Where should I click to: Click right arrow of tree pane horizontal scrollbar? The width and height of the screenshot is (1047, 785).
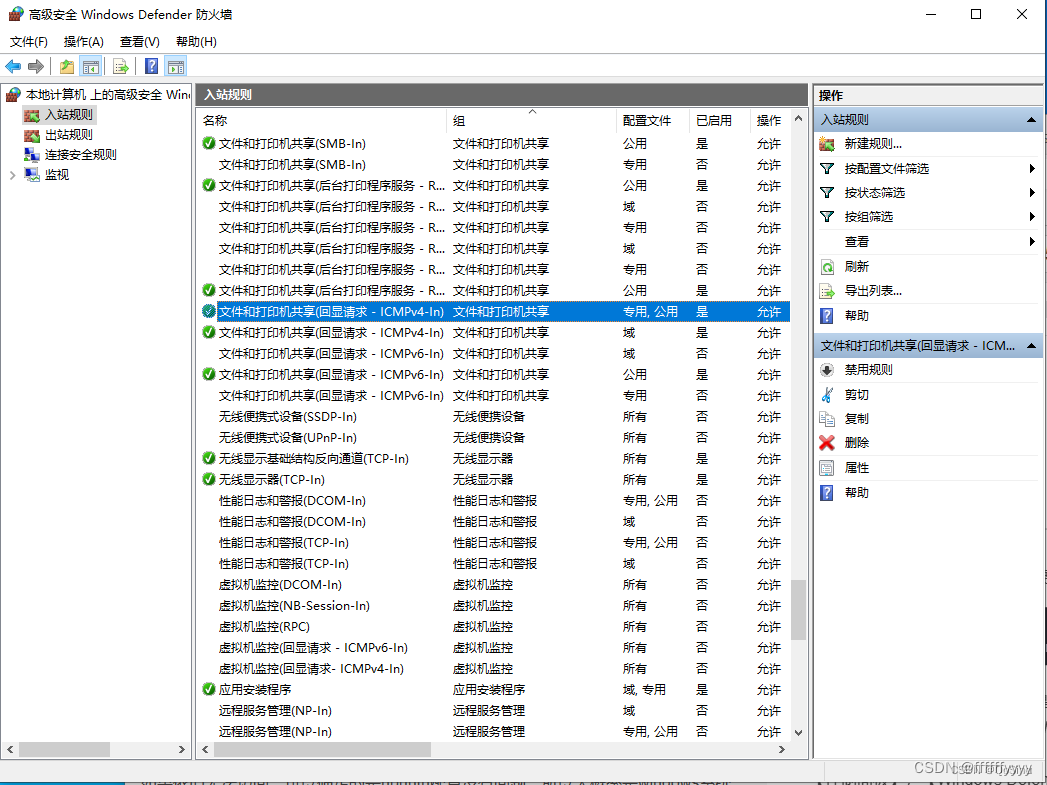click(182, 750)
